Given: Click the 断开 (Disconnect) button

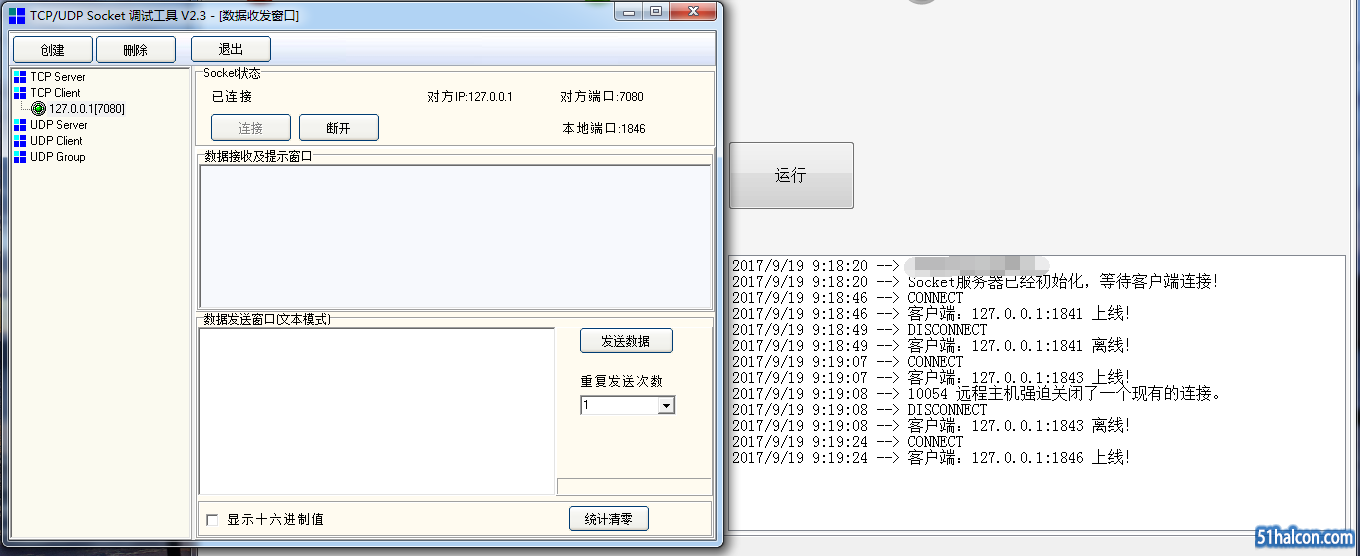Looking at the screenshot, I should [339, 128].
